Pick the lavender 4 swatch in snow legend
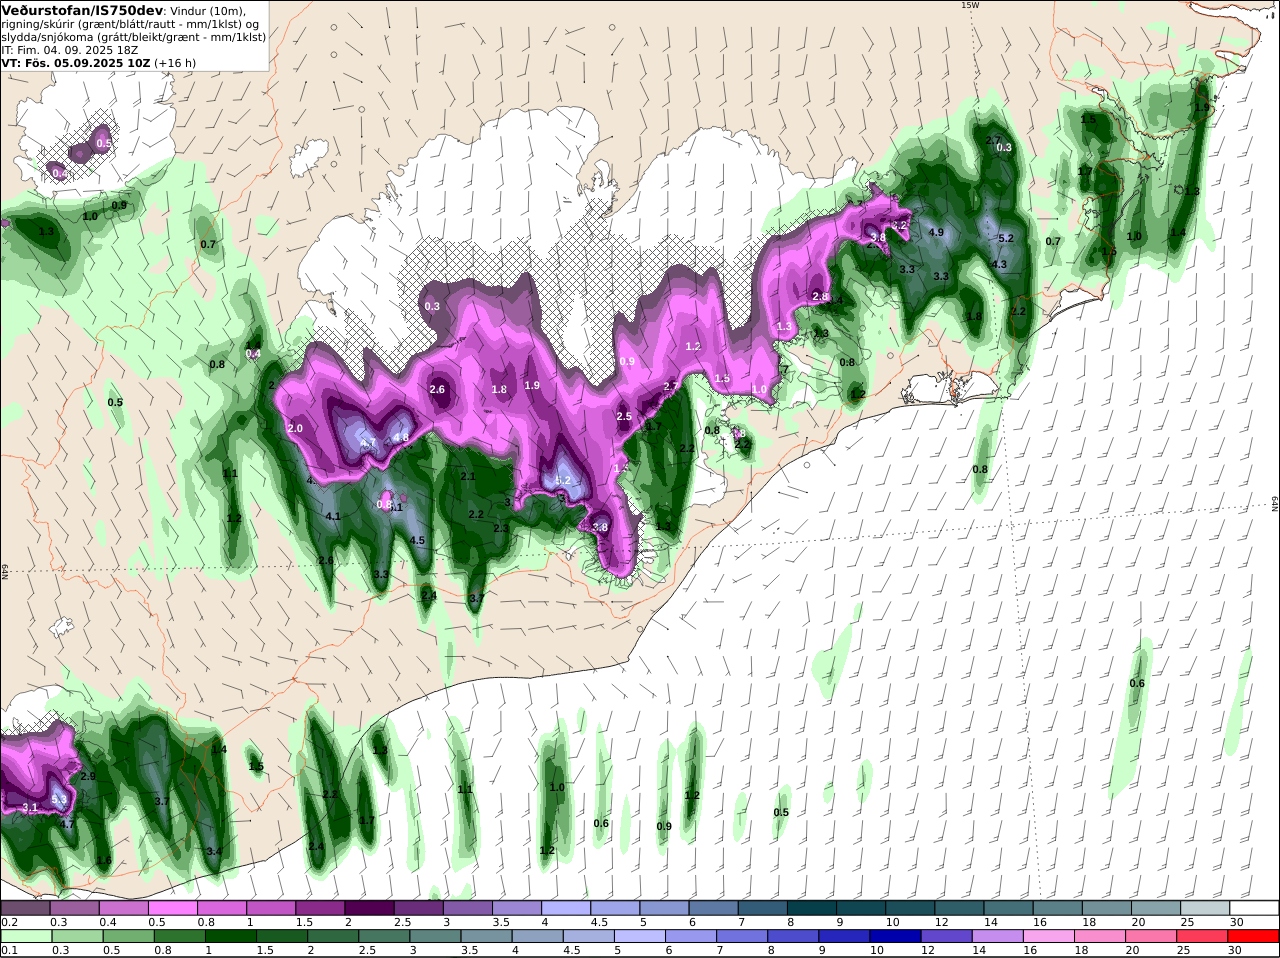The height and width of the screenshot is (958, 1280). 566,908
